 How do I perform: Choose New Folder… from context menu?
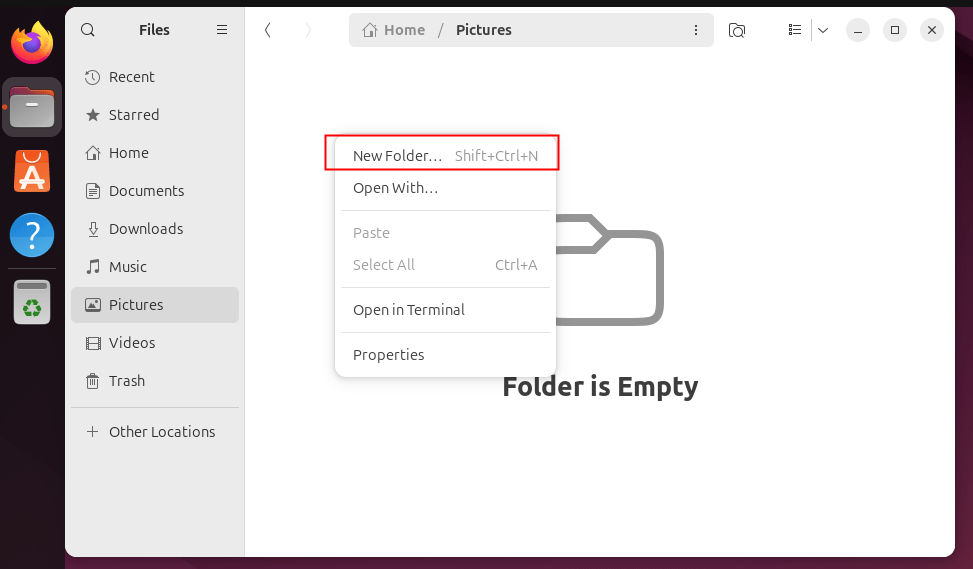[x=445, y=156]
